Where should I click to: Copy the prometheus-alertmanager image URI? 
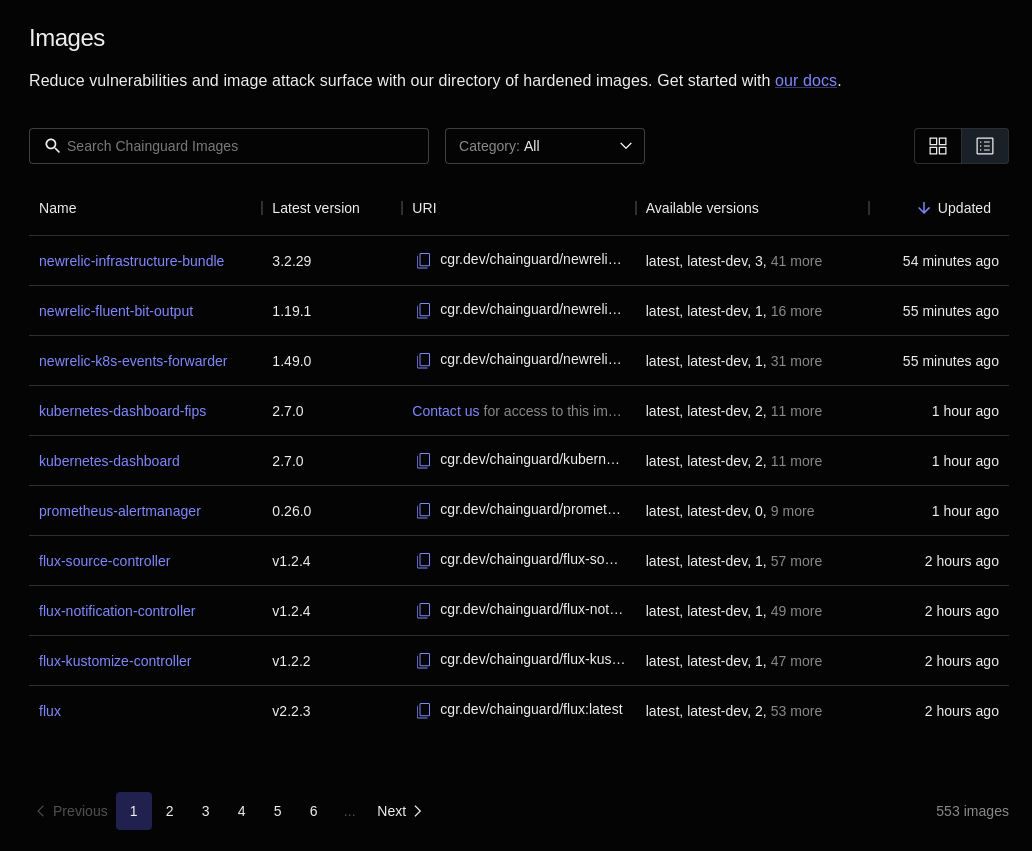pyautogui.click(x=423, y=510)
